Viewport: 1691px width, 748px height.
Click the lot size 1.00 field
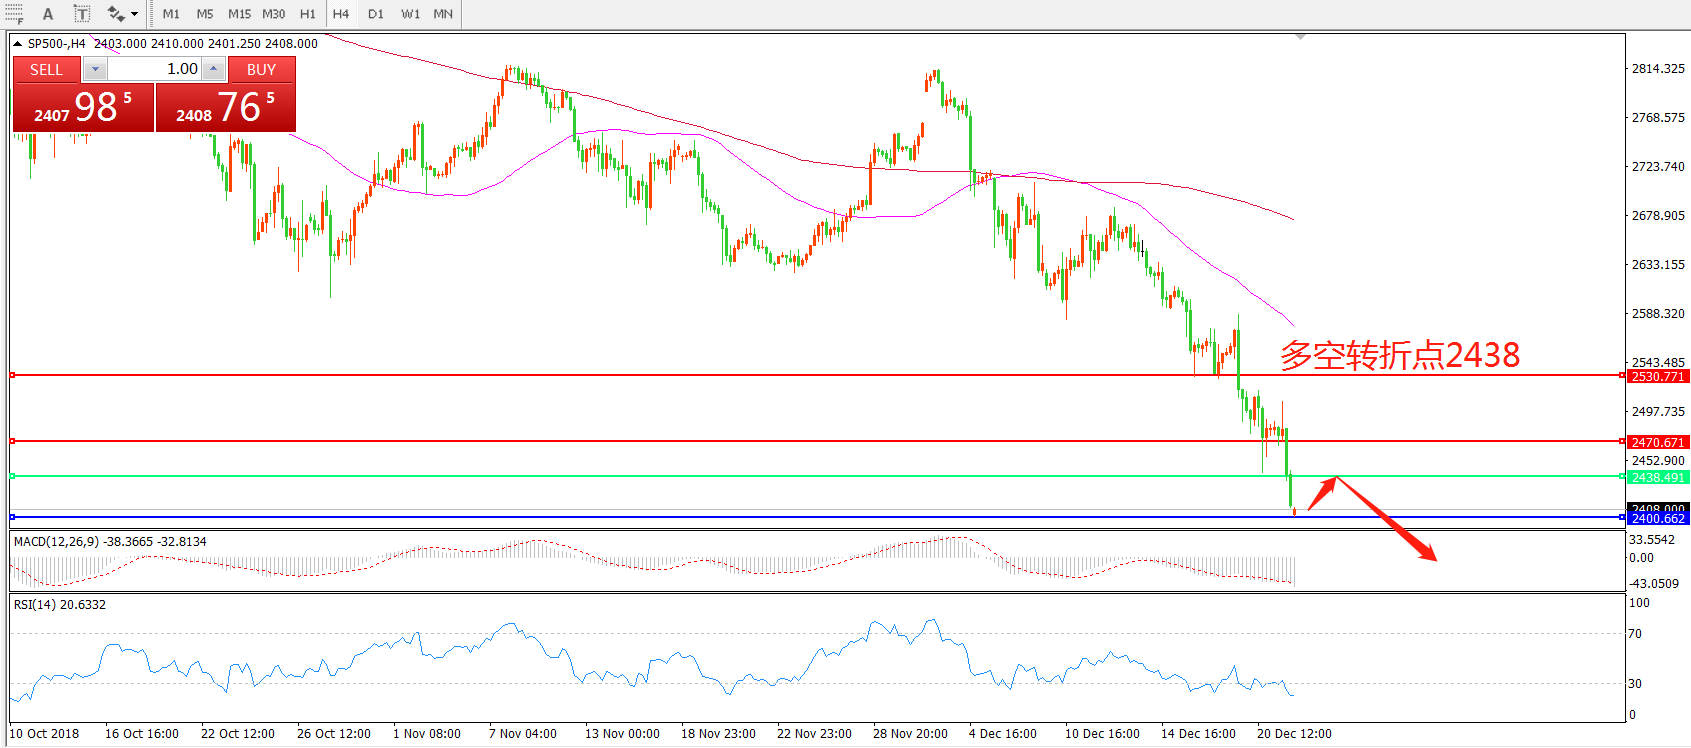click(x=155, y=69)
